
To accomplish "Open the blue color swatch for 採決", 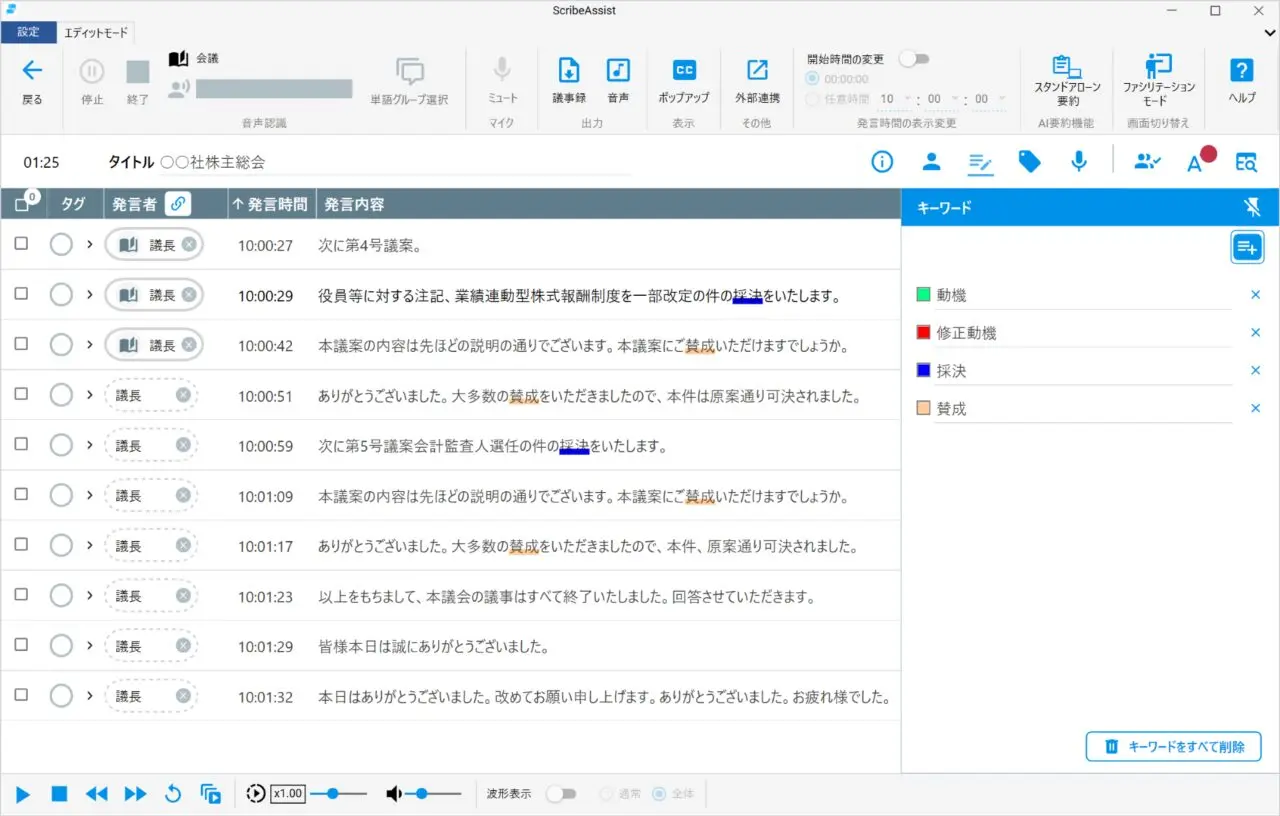I will [923, 371].
